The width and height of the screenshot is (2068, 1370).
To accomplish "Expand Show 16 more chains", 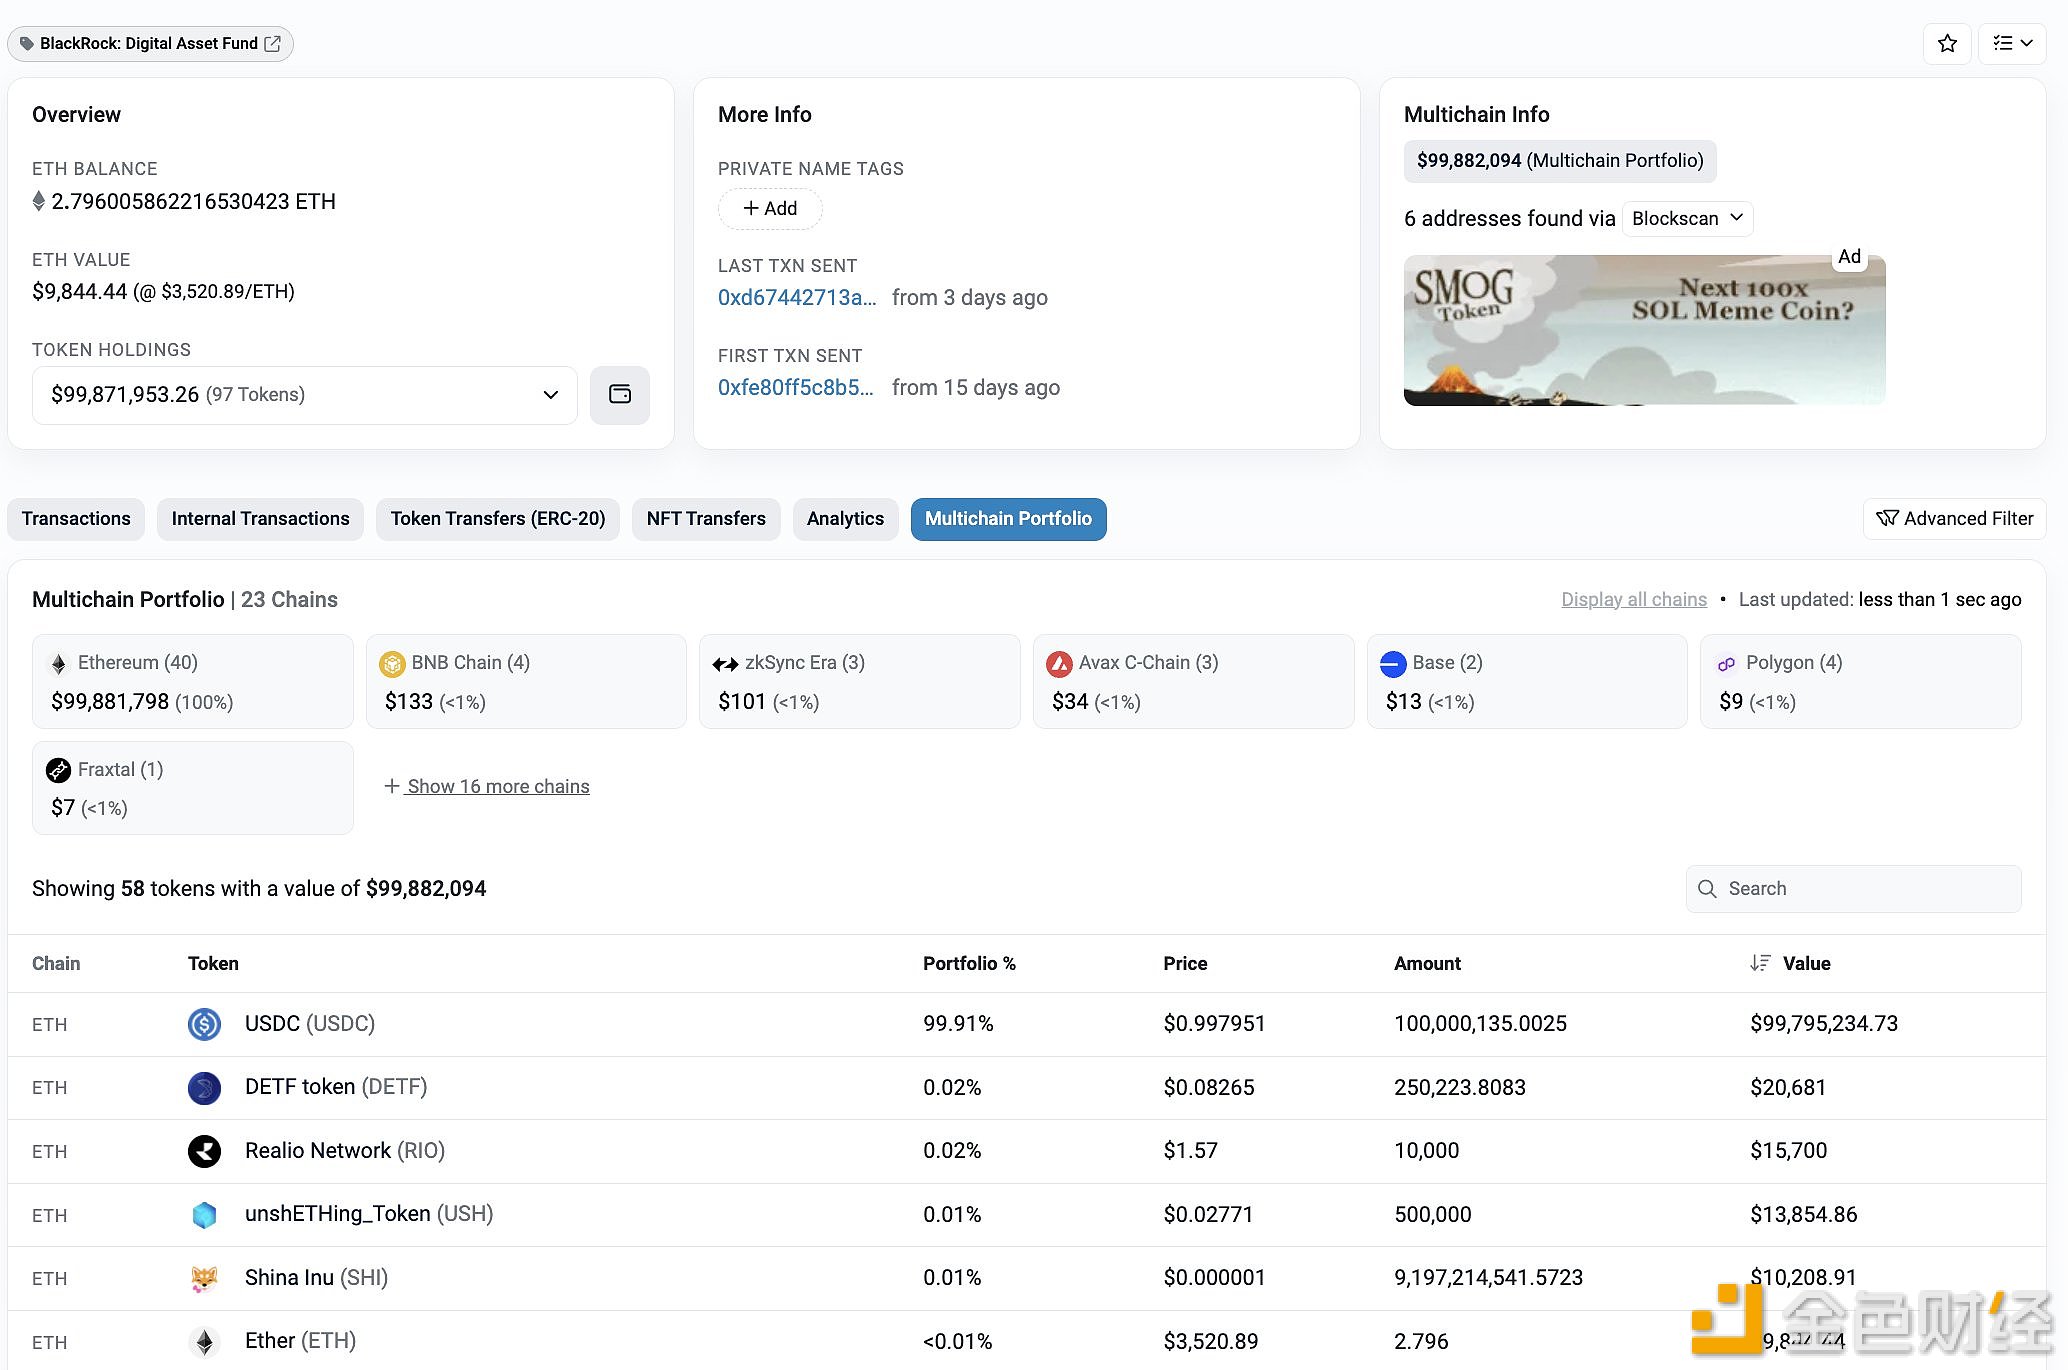I will tap(487, 787).
